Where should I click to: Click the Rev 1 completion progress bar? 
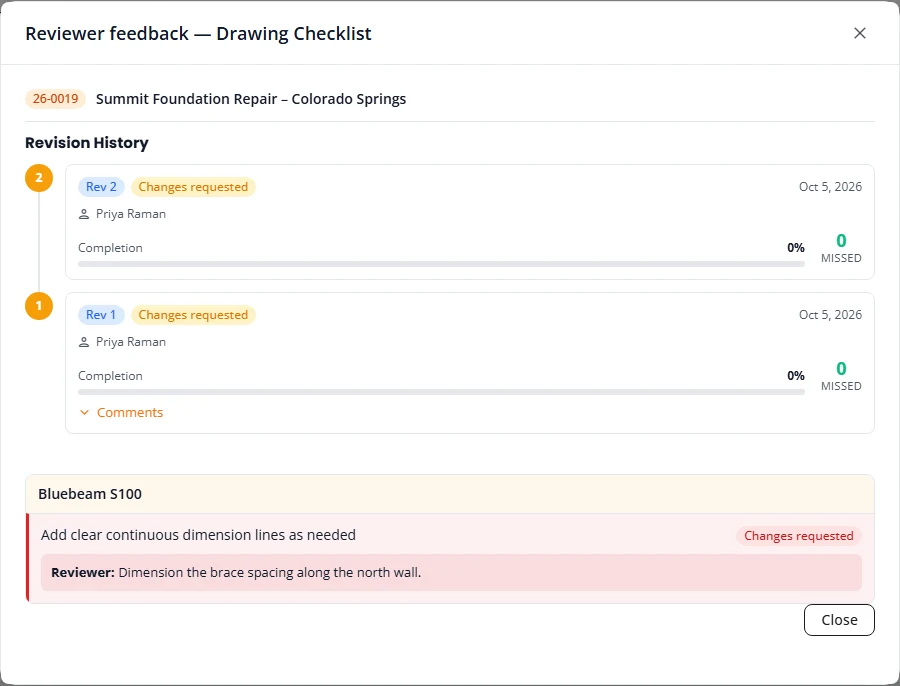click(x=441, y=392)
